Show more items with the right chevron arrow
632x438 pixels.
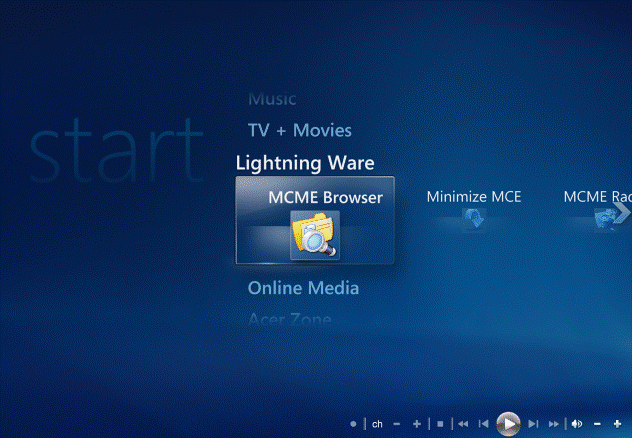(x=622, y=212)
